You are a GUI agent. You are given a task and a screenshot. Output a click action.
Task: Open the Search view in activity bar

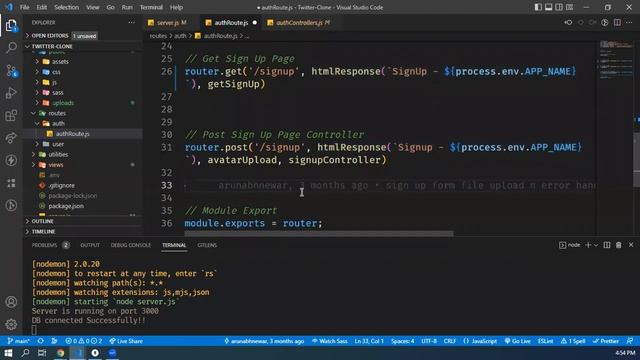(x=11, y=48)
